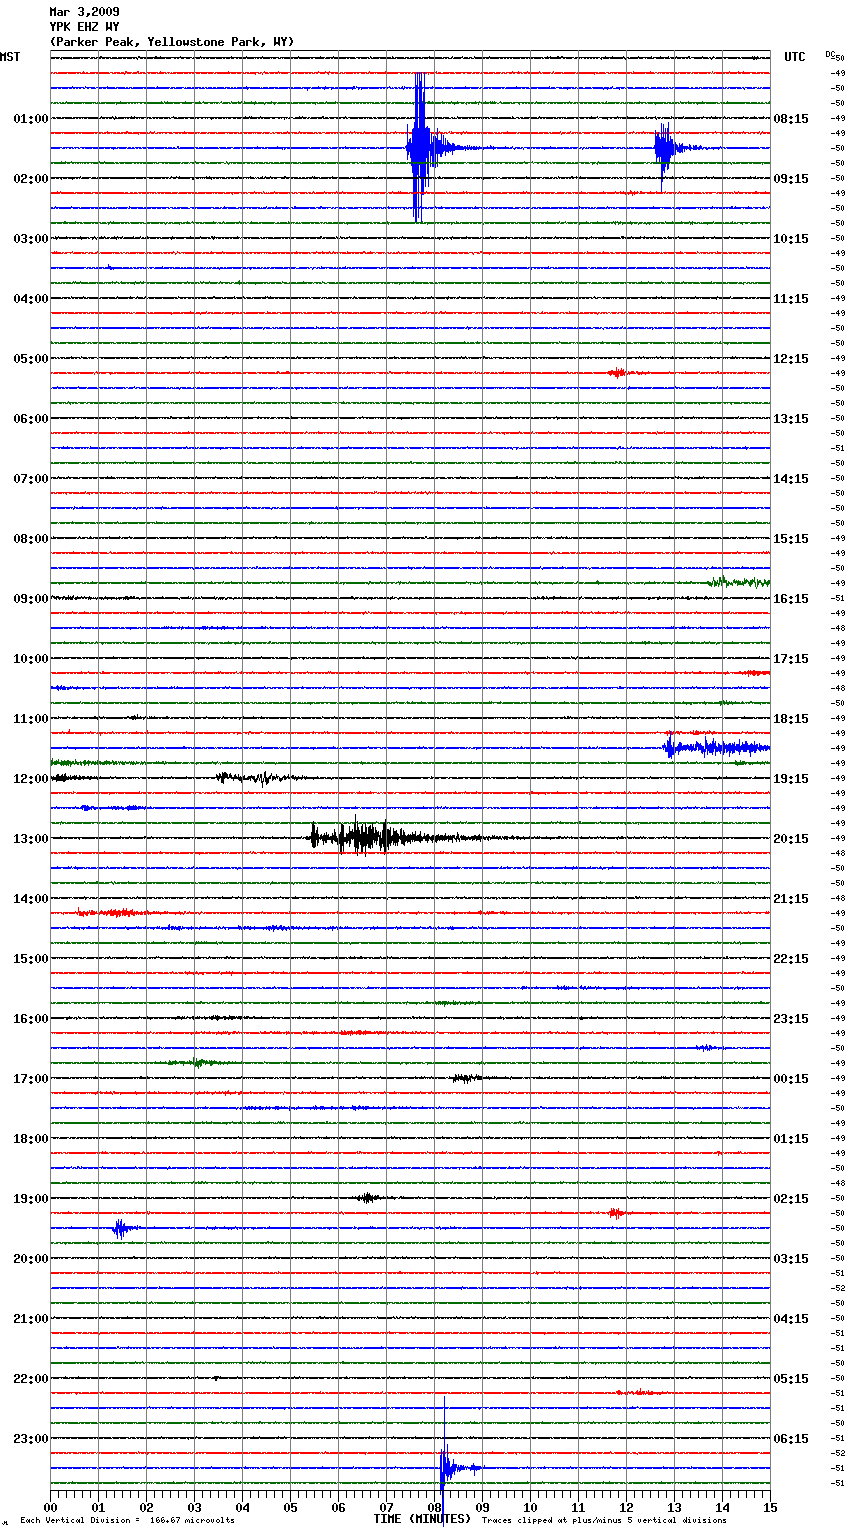Click the 22:15 UTC time label

[791, 959]
